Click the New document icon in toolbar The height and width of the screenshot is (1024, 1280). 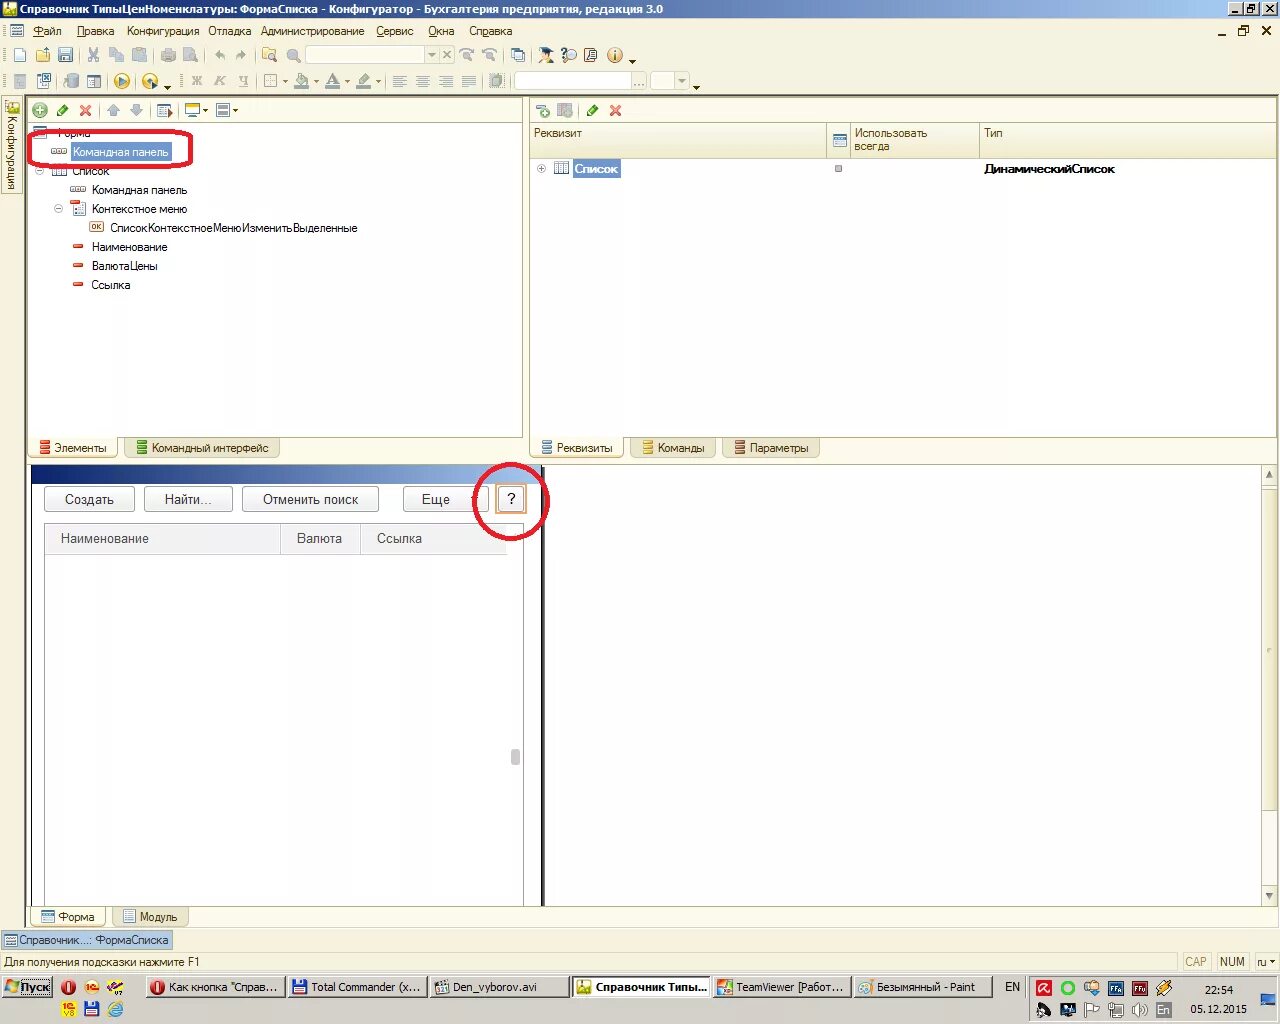(x=19, y=56)
